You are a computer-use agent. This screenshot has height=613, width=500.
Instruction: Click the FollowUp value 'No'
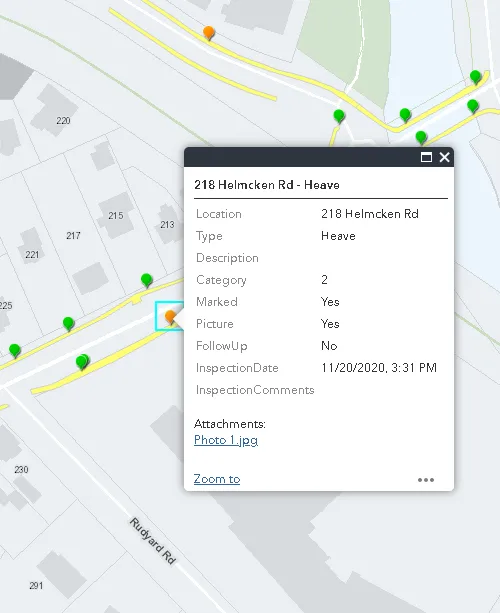click(x=329, y=346)
